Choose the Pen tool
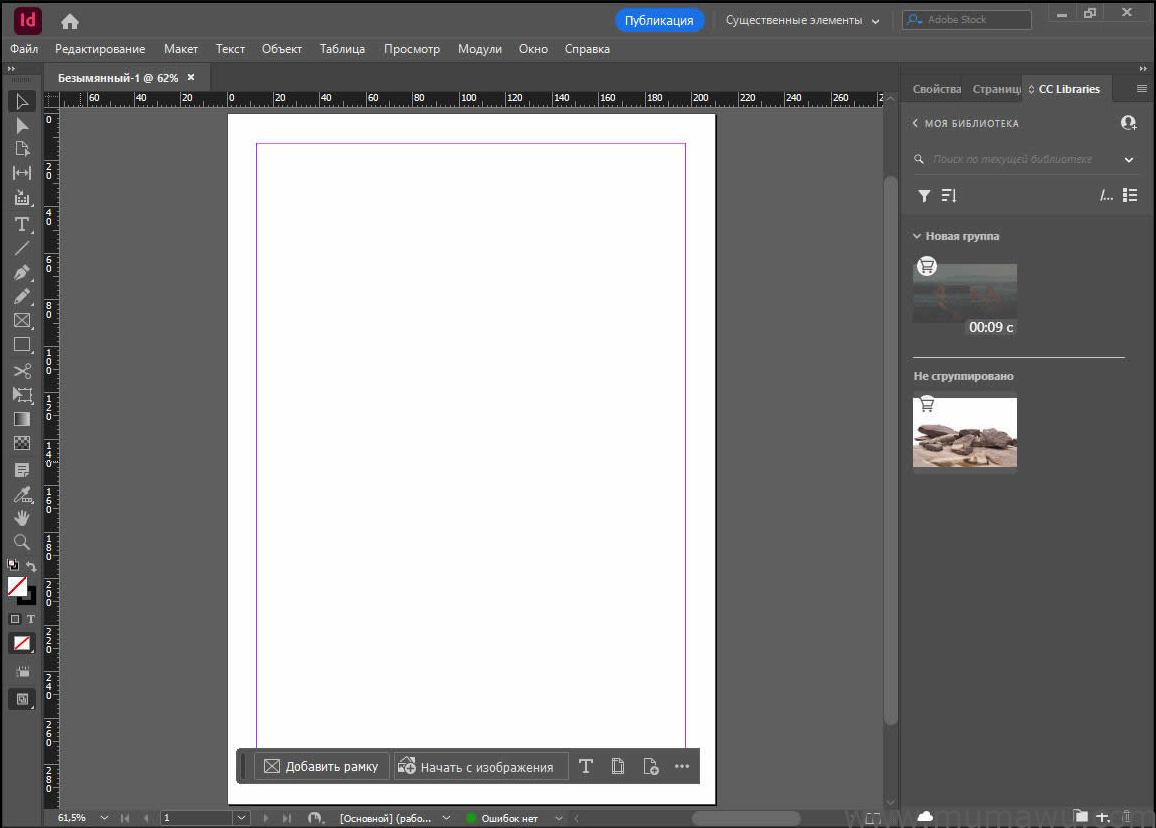1156x828 pixels. coord(22,272)
